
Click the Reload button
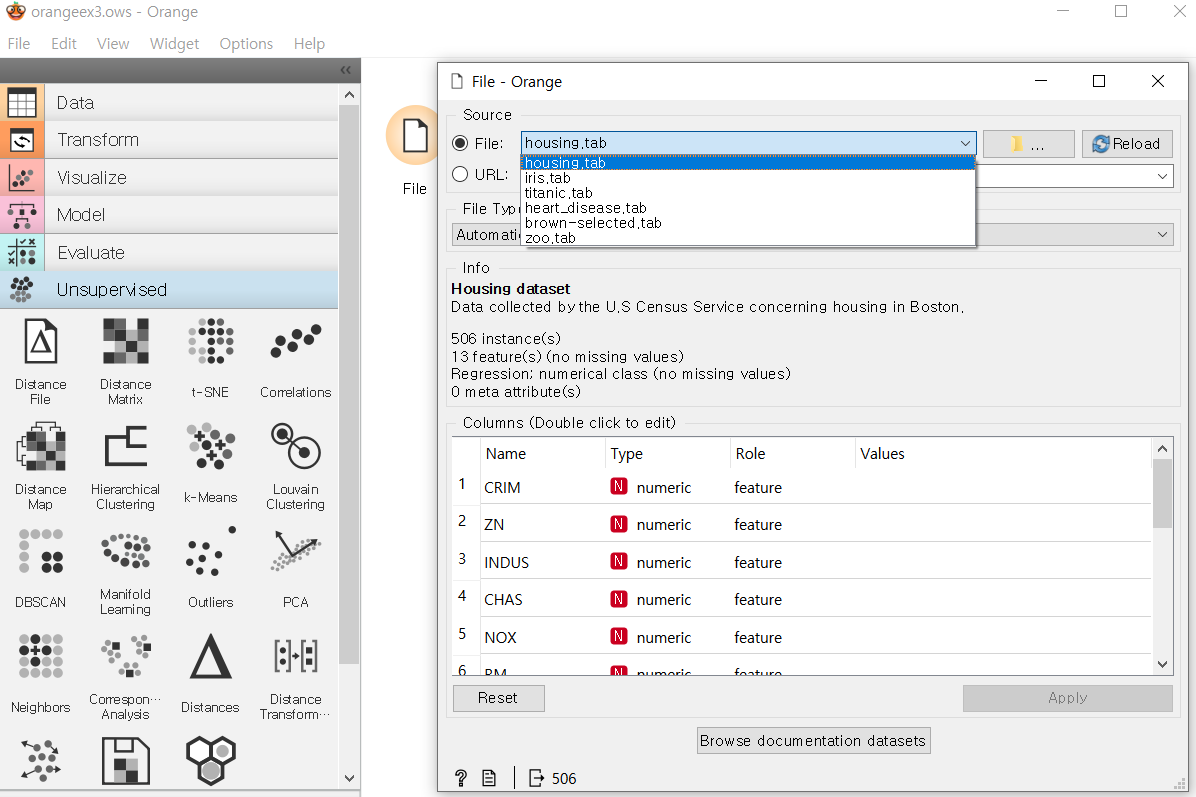click(1127, 143)
